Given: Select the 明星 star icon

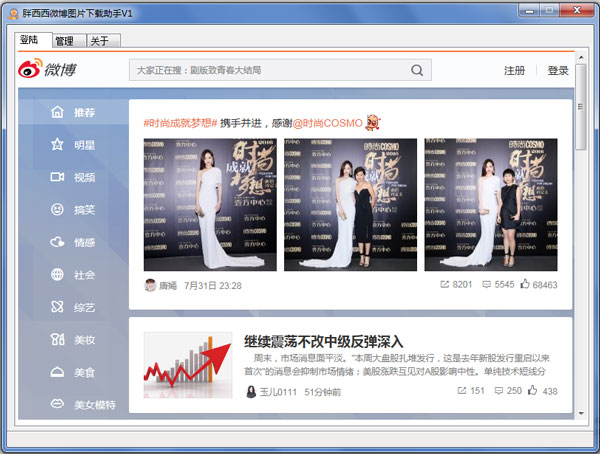Looking at the screenshot, I should 58,145.
